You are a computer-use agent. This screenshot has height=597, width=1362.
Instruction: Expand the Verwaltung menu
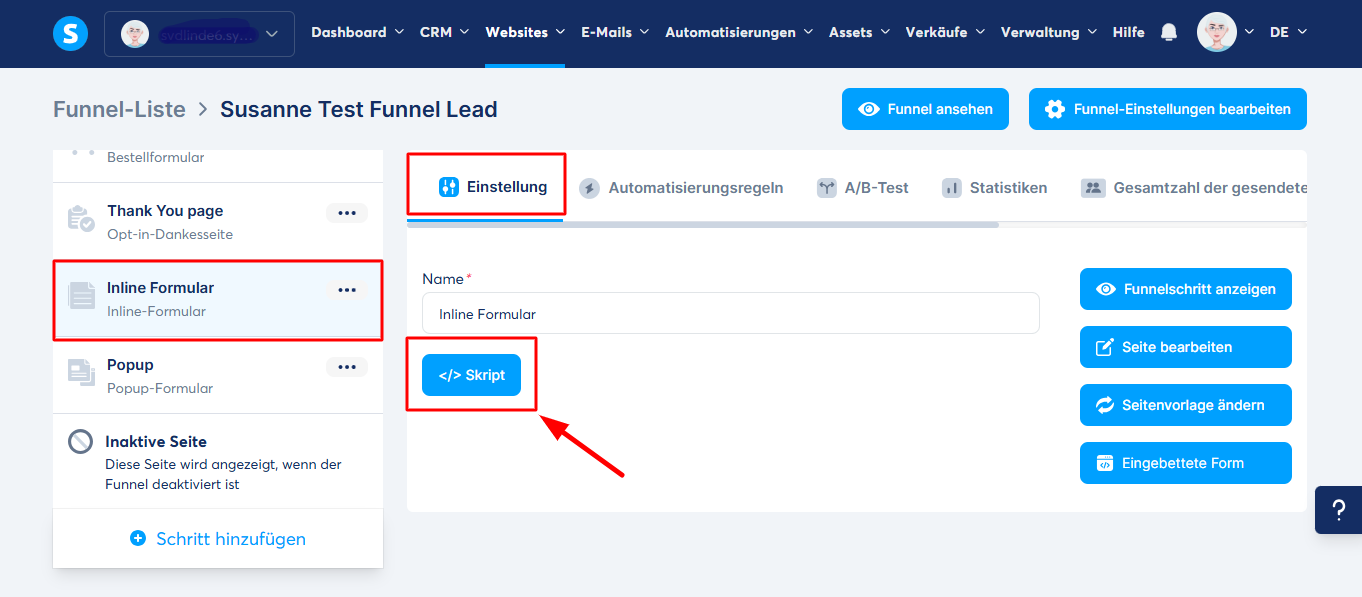1049,32
